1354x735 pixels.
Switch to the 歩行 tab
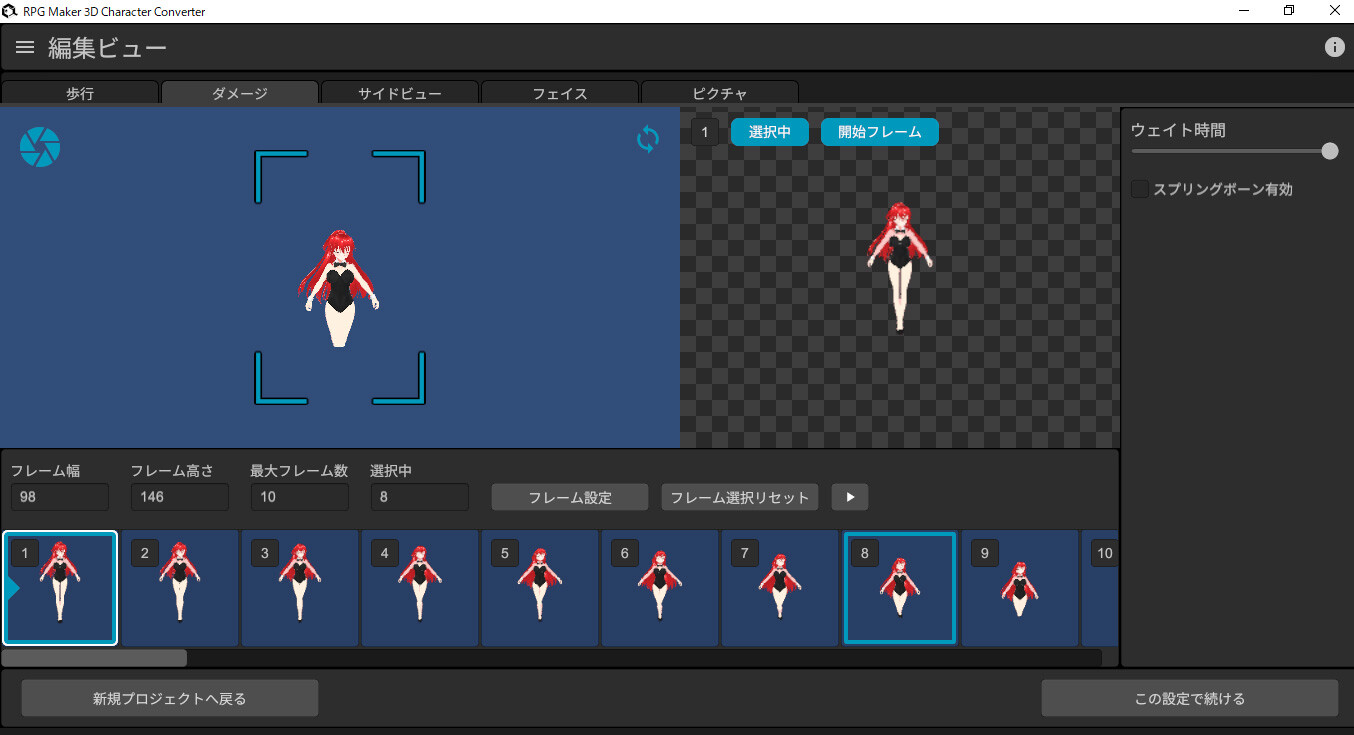[80, 92]
